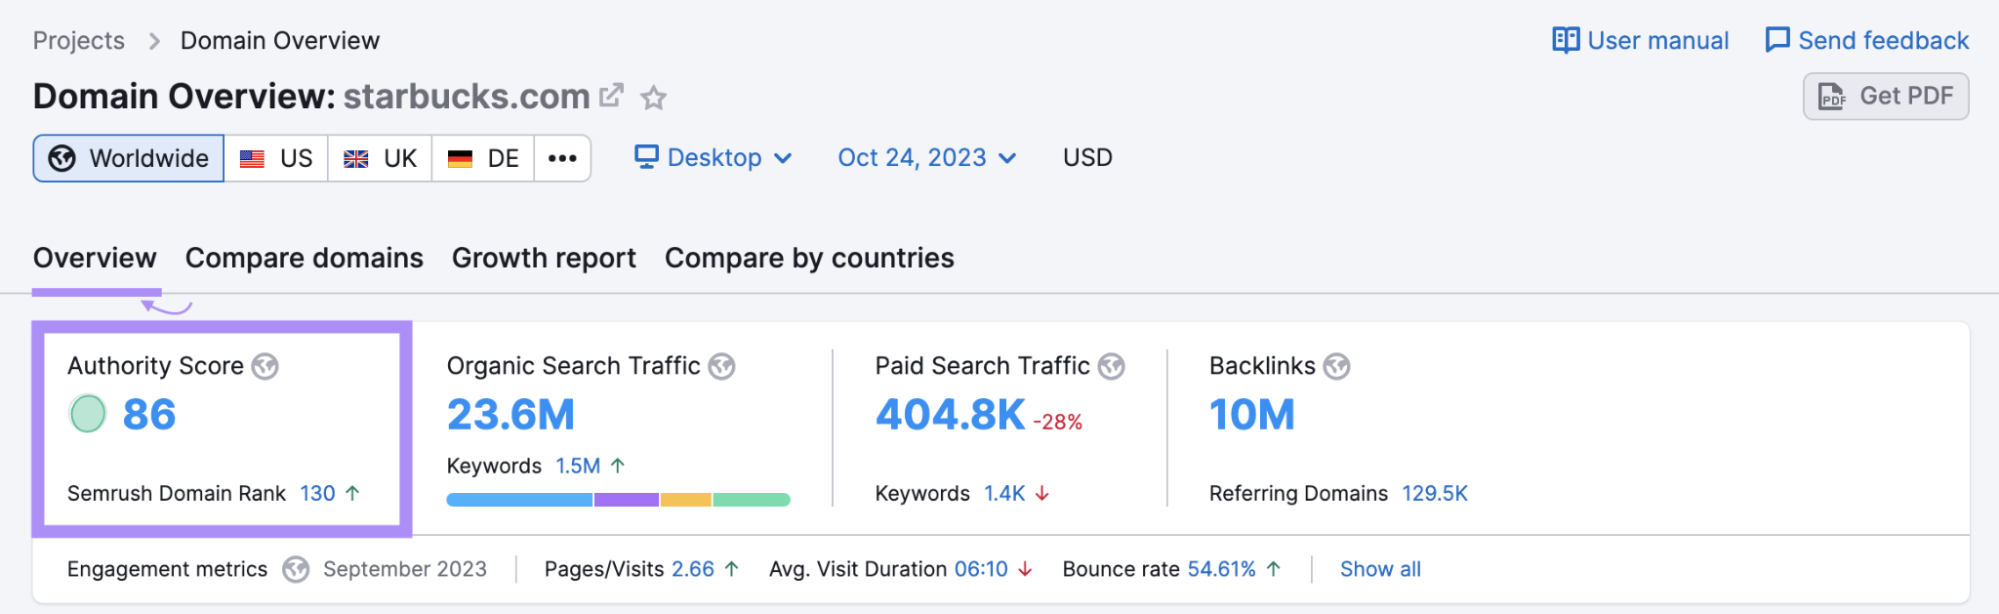Show all engagement metrics

pyautogui.click(x=1380, y=569)
